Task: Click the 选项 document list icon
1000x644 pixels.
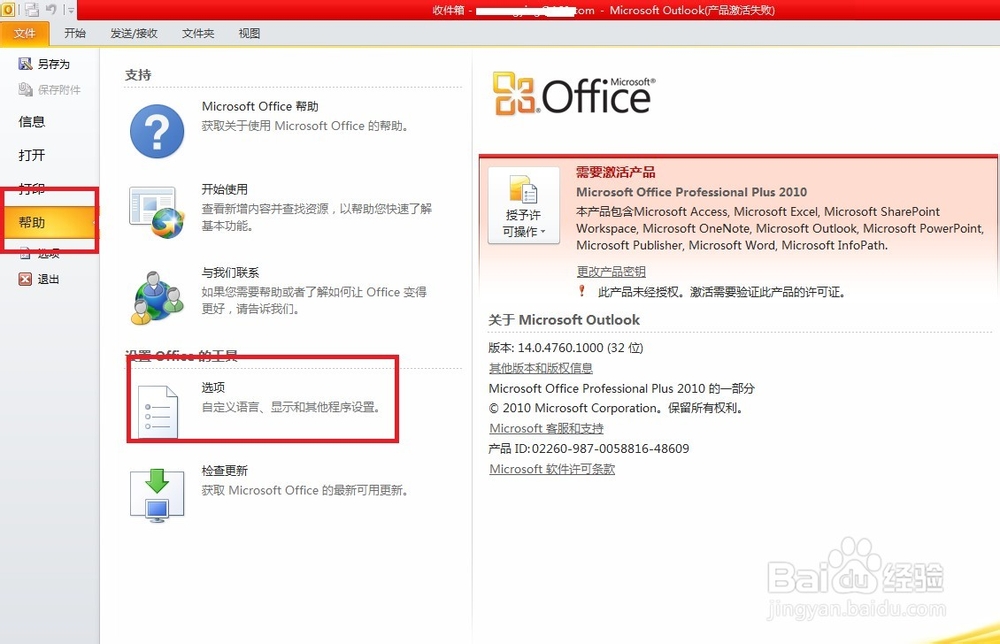Action: (158, 411)
